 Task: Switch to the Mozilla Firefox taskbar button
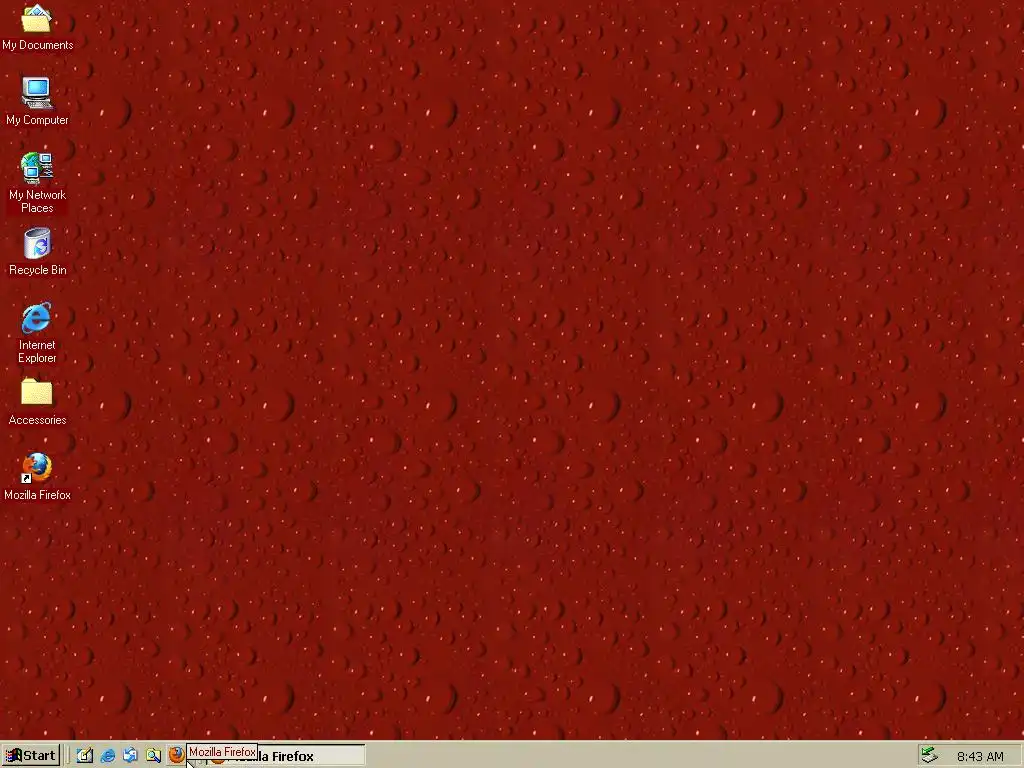point(285,756)
